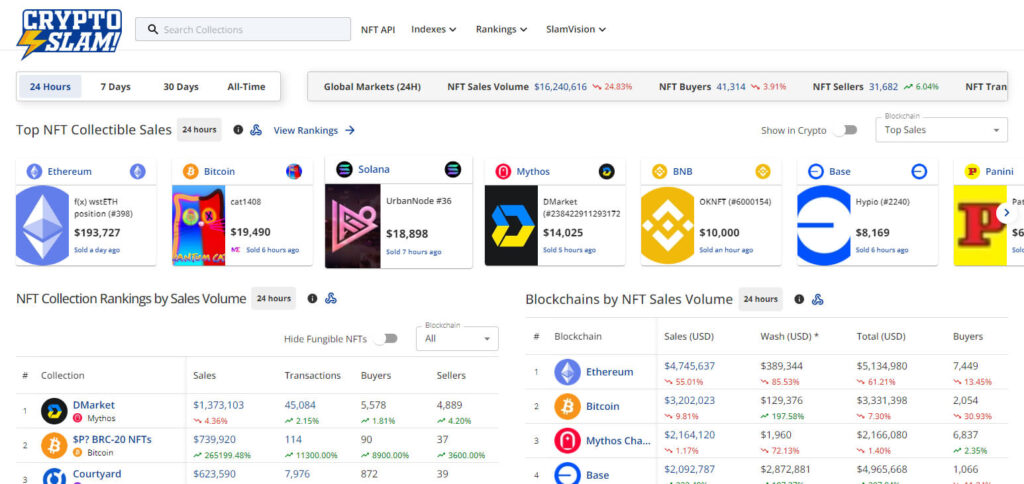The width and height of the screenshot is (1024, 484).
Task: Open the Mythos Chain blockchain link
Action: click(618, 441)
